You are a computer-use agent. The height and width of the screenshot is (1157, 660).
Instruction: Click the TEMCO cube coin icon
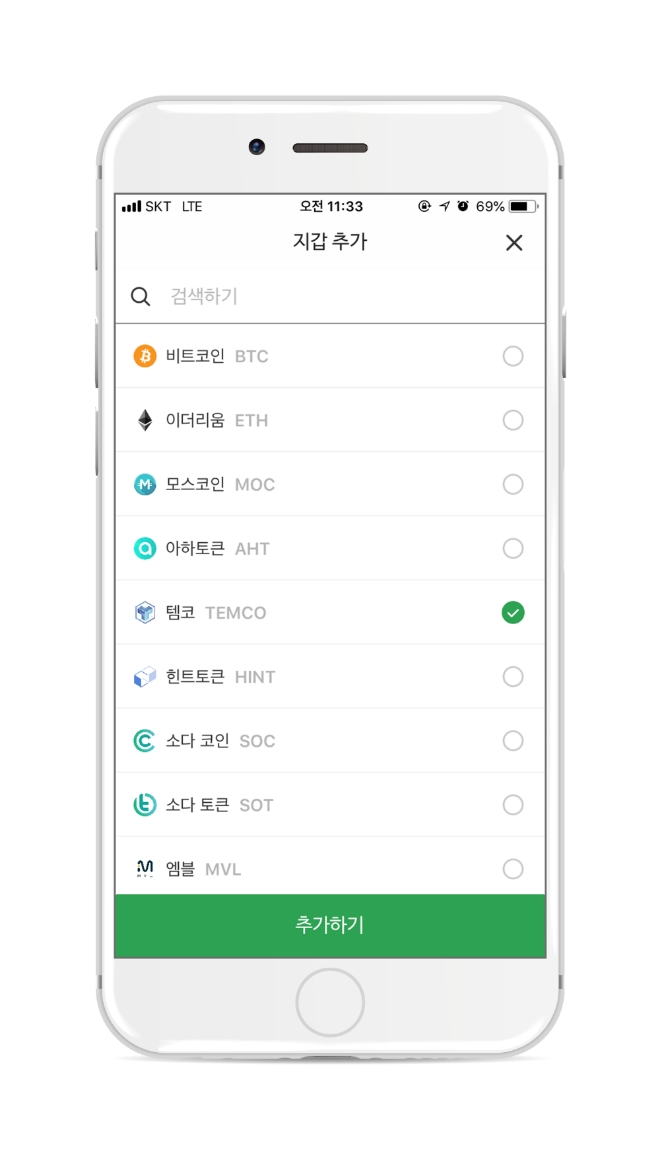[x=145, y=612]
